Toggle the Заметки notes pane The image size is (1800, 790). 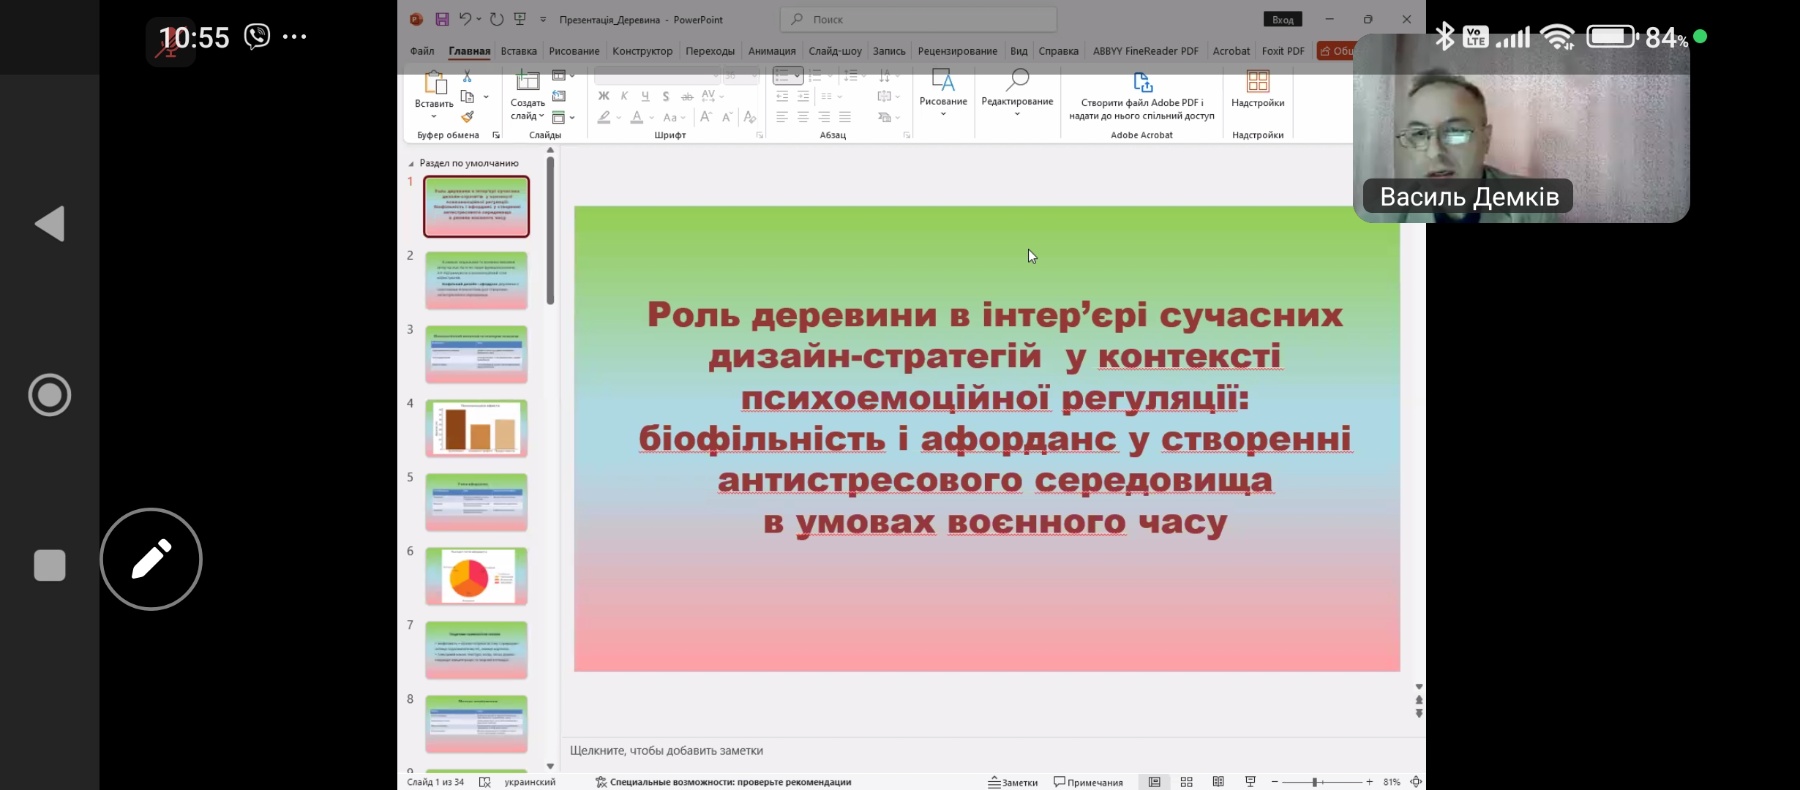[1013, 782]
